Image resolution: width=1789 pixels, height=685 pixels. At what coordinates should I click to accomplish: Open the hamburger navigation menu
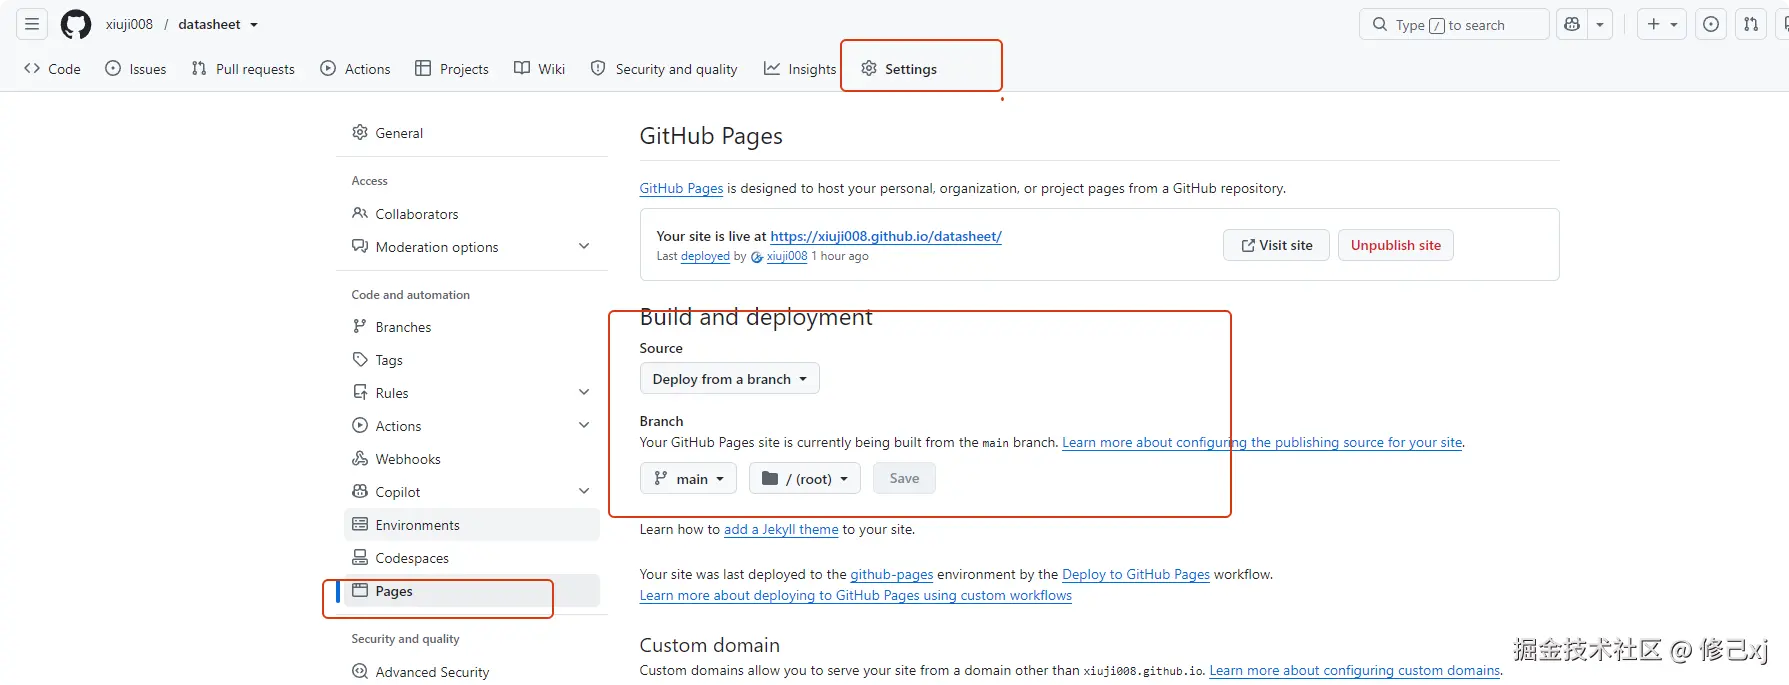[32, 24]
